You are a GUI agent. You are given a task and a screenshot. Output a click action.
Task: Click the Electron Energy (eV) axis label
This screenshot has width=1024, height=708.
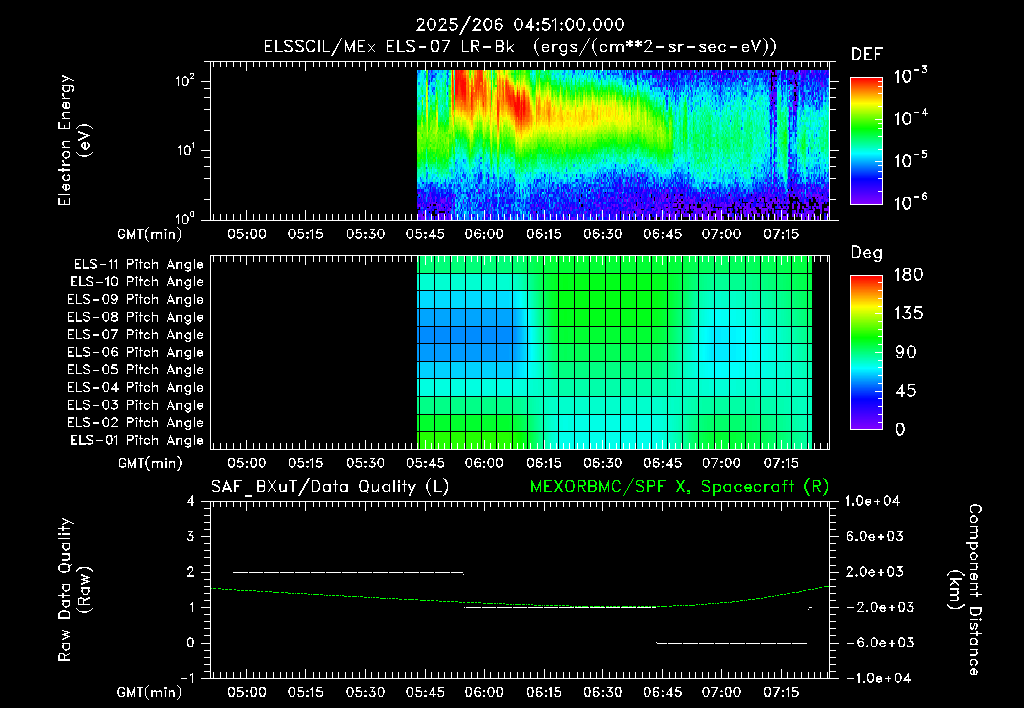click(74, 140)
